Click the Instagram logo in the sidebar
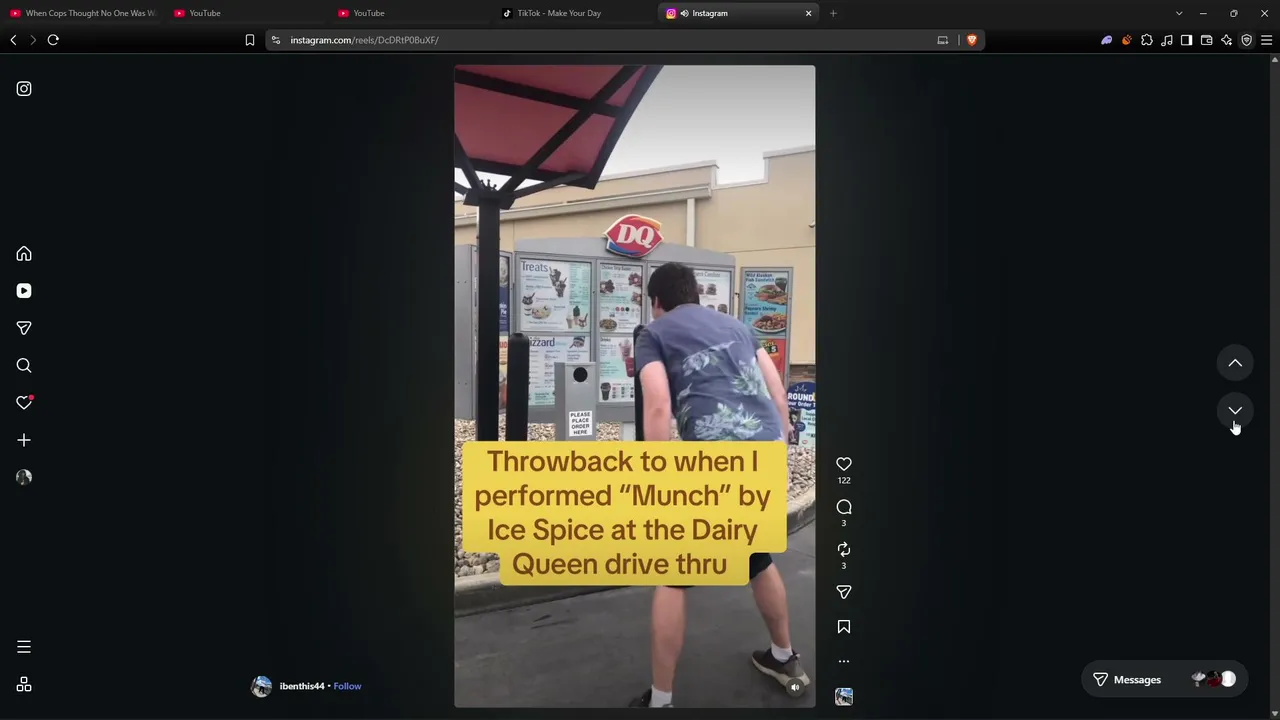This screenshot has height=720, width=1280. pos(24,89)
